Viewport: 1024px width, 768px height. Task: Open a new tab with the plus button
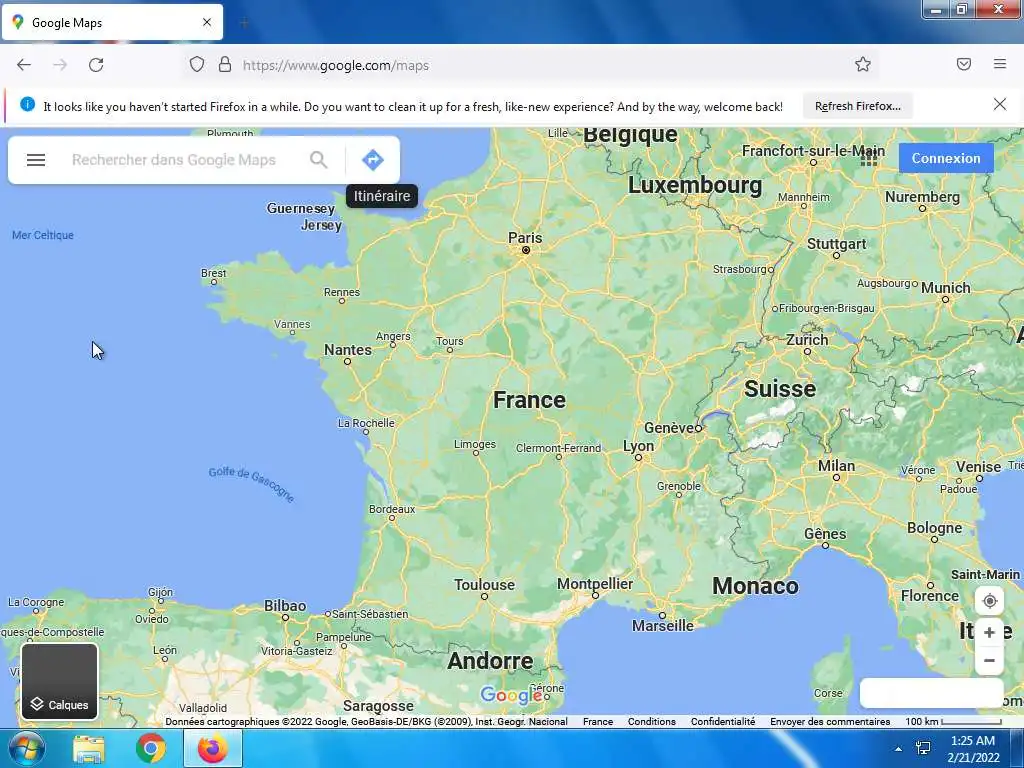tap(244, 23)
